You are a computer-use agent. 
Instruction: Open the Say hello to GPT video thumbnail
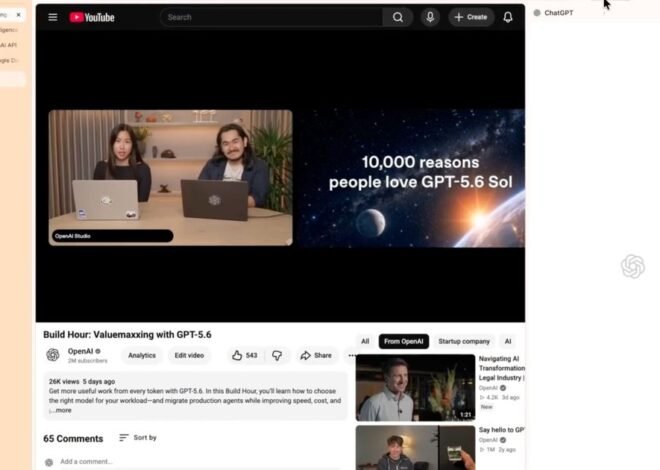(x=415, y=448)
